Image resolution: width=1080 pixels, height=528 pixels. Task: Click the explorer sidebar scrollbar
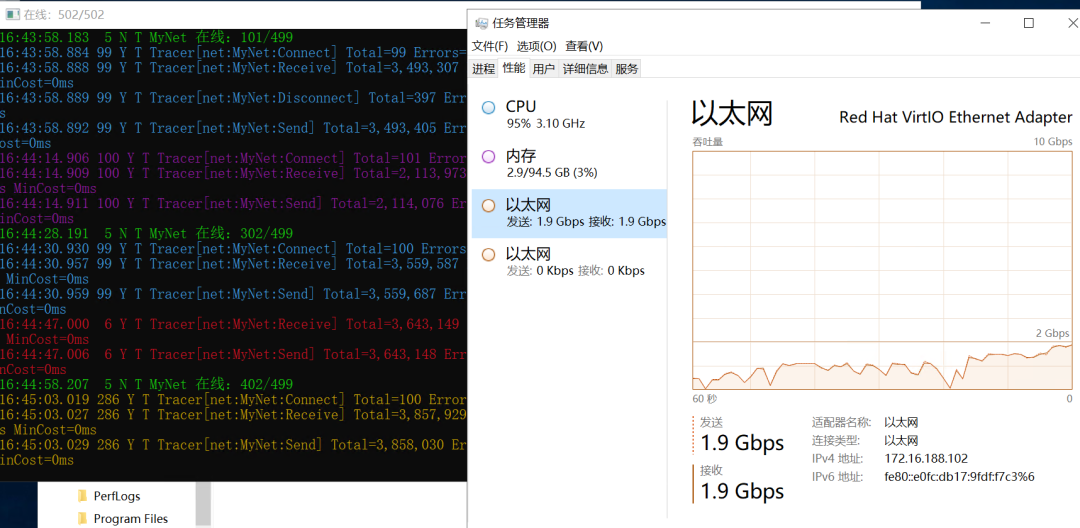click(203, 504)
